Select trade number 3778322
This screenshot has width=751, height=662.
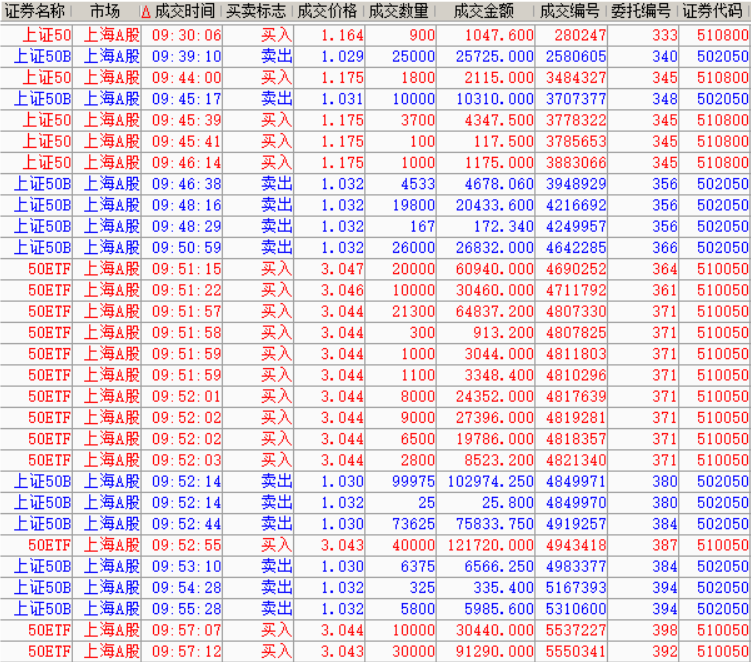pos(576,120)
